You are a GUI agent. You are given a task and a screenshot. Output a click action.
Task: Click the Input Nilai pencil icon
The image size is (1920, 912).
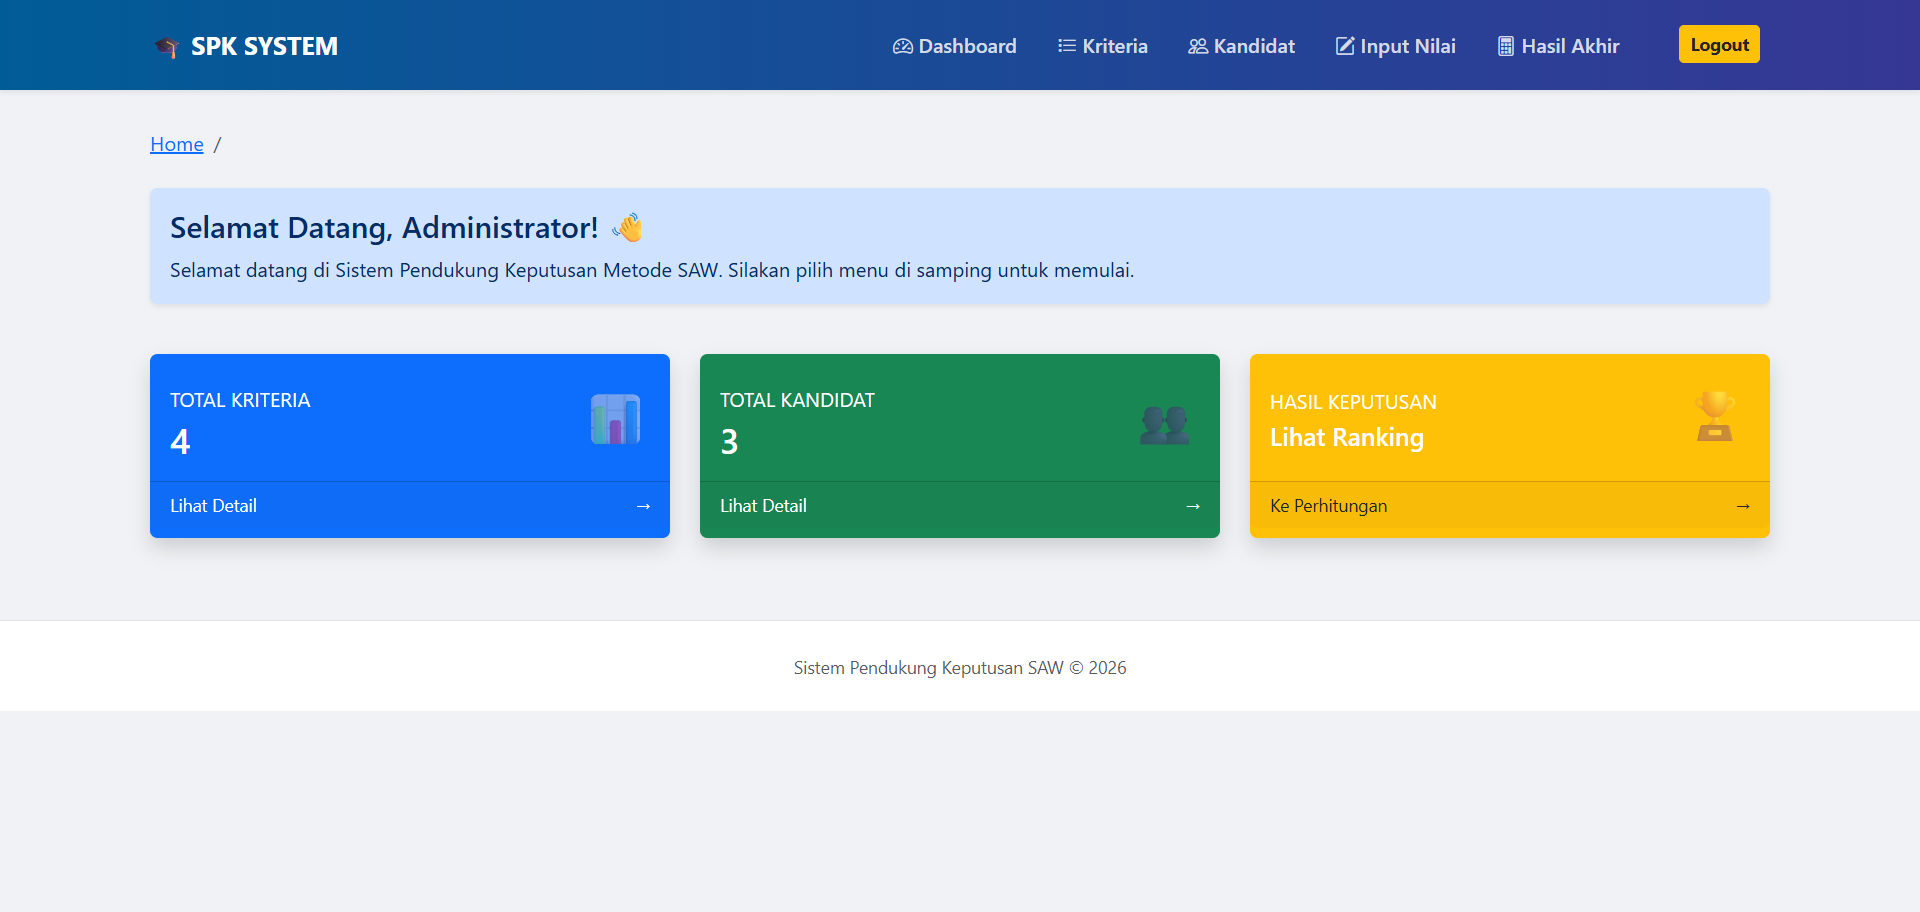[1345, 46]
